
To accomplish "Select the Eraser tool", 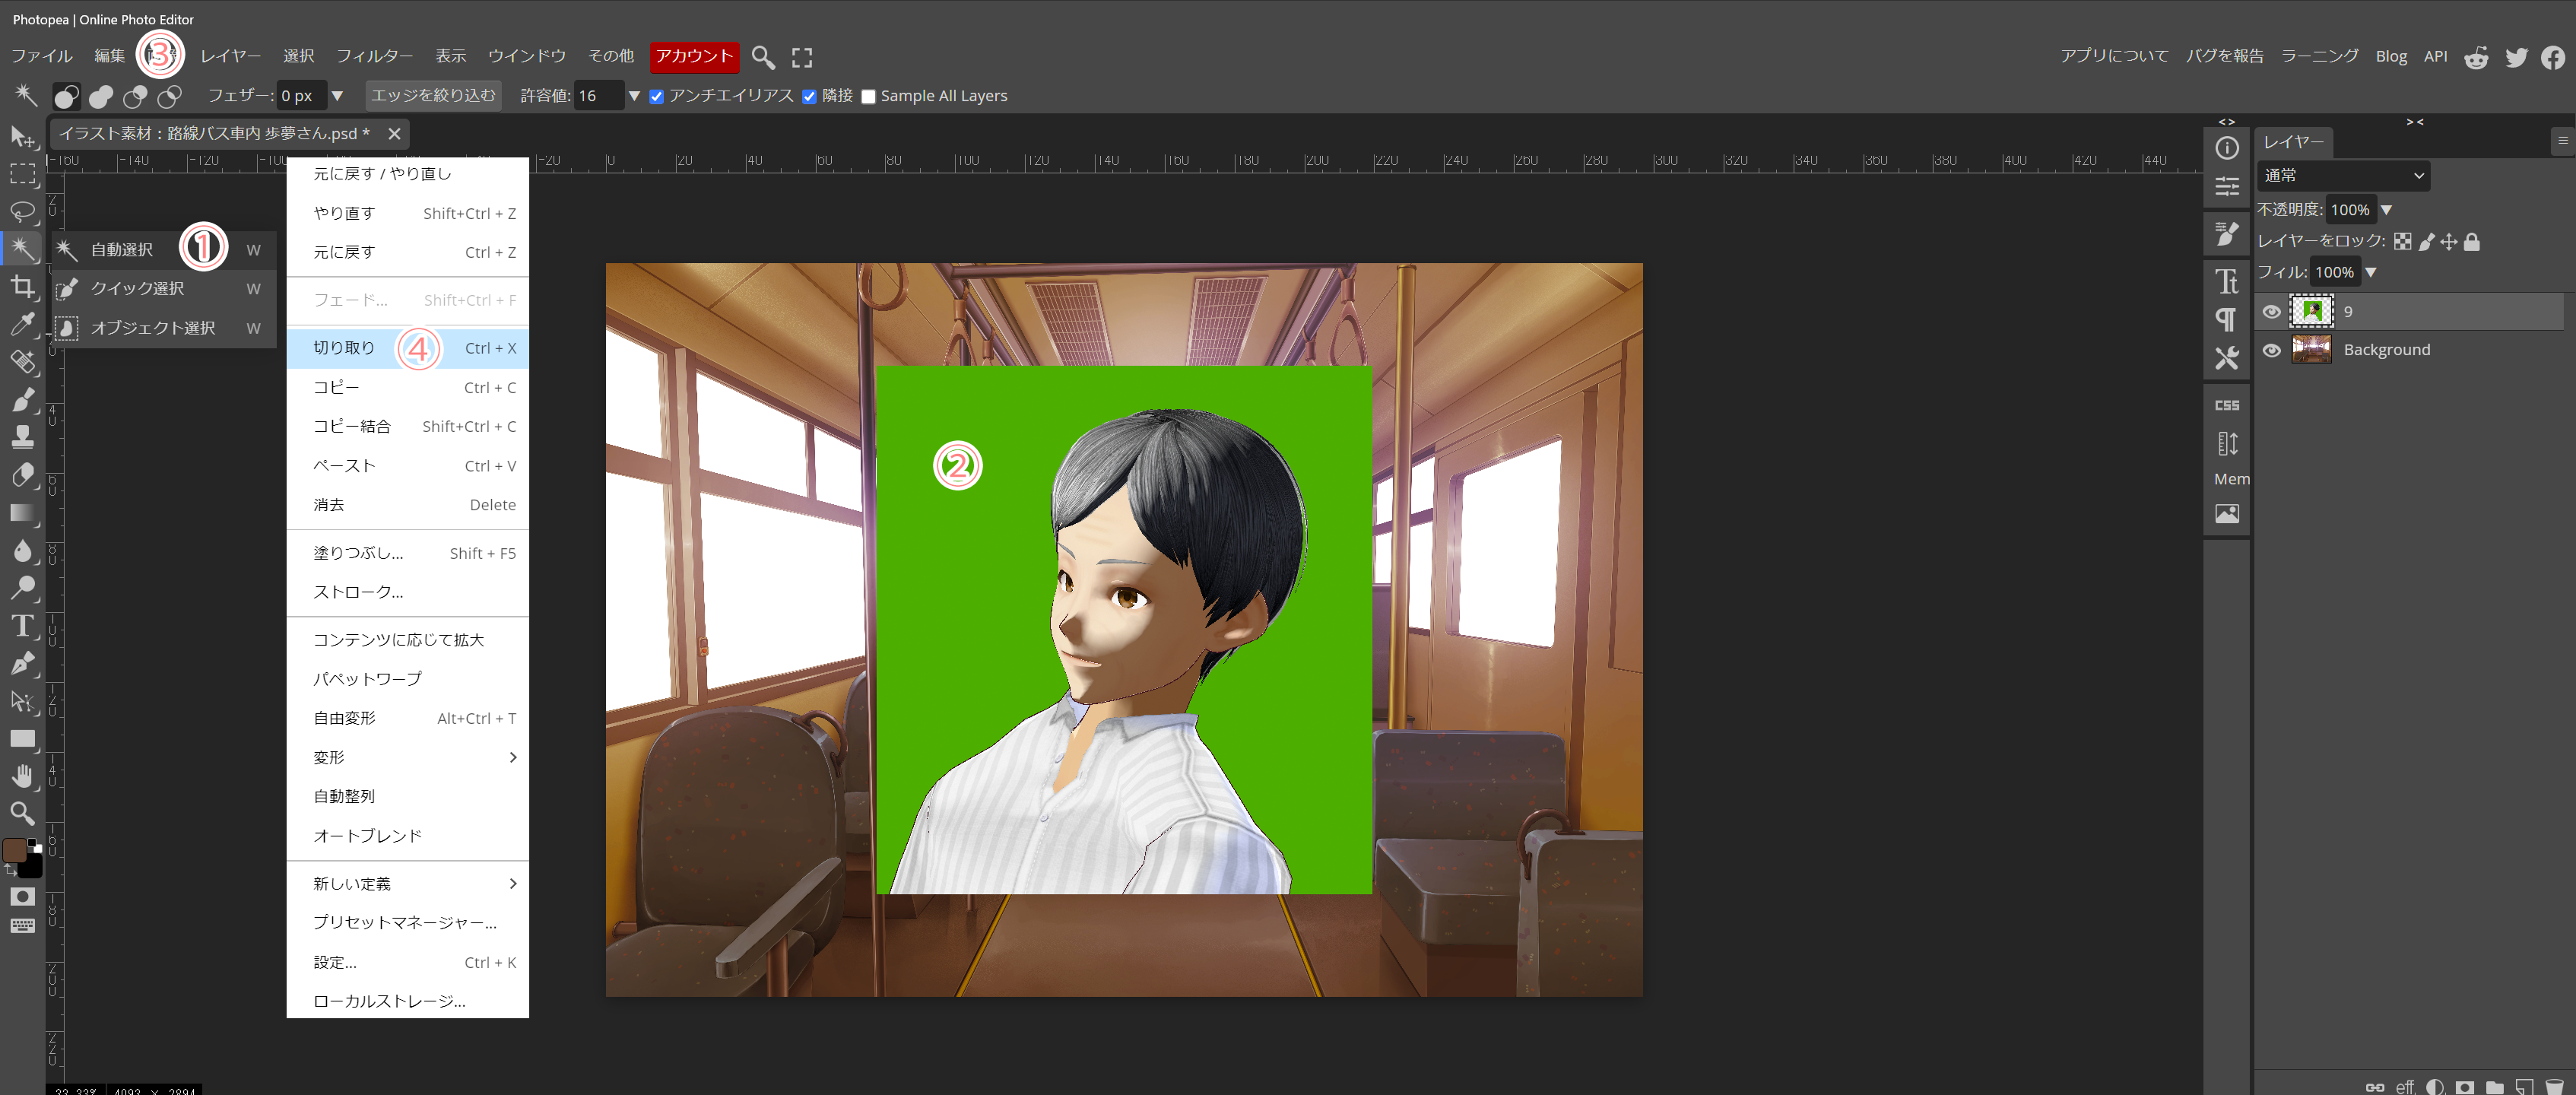I will [22, 475].
